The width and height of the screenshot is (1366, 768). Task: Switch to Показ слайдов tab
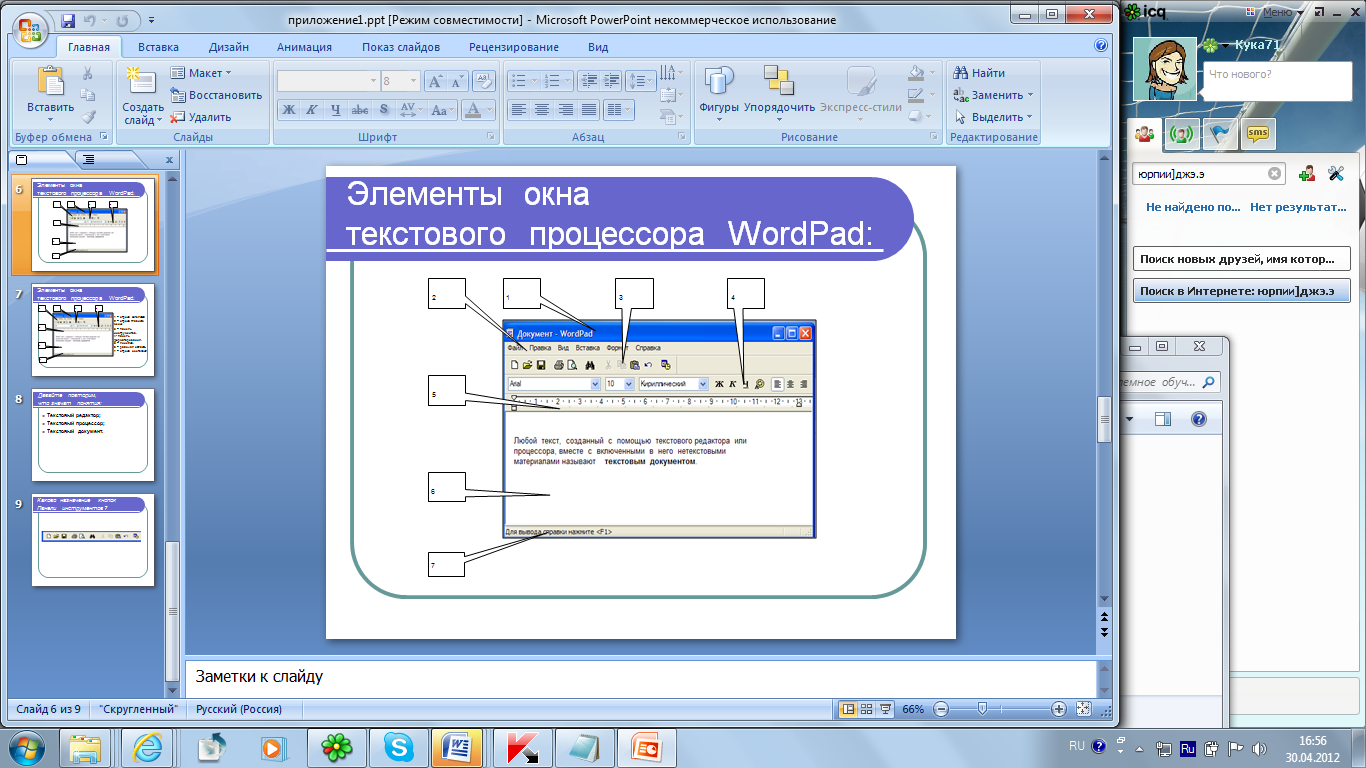[x=401, y=47]
